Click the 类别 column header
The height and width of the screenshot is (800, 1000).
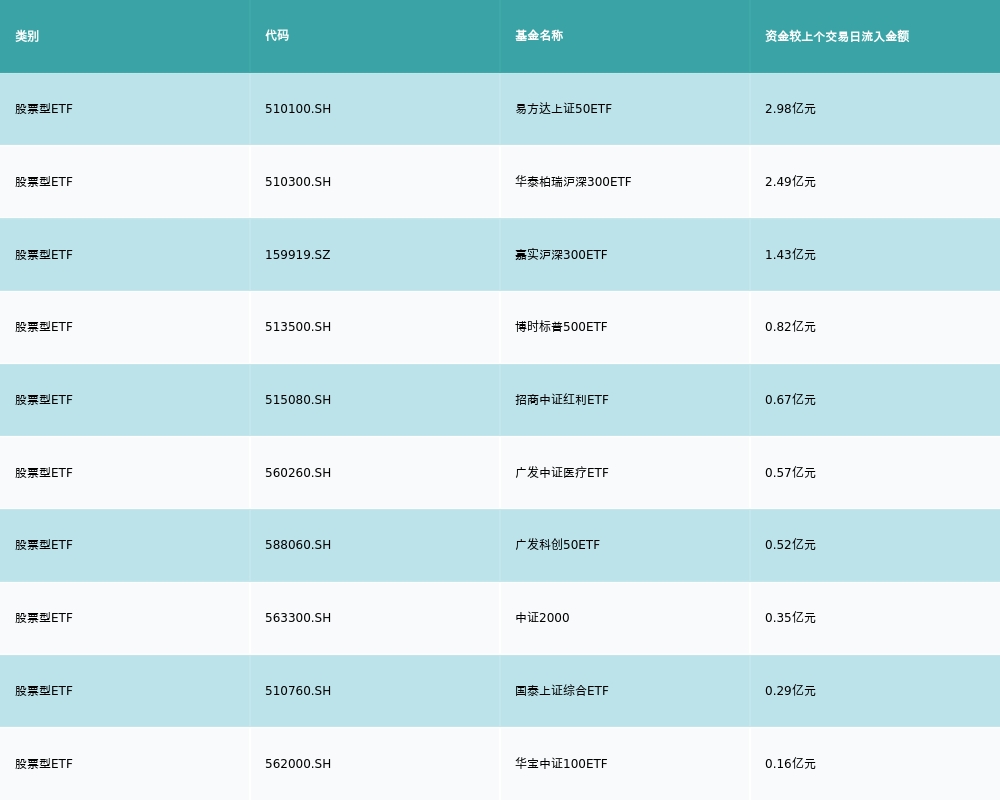click(x=27, y=36)
